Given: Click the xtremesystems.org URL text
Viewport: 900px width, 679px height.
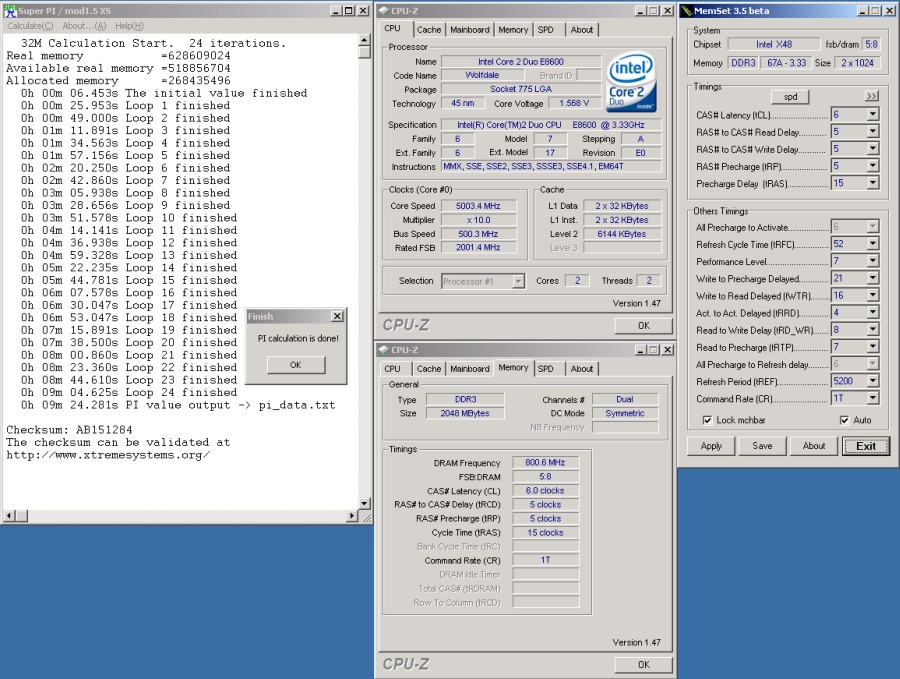Looking at the screenshot, I should click(108, 455).
